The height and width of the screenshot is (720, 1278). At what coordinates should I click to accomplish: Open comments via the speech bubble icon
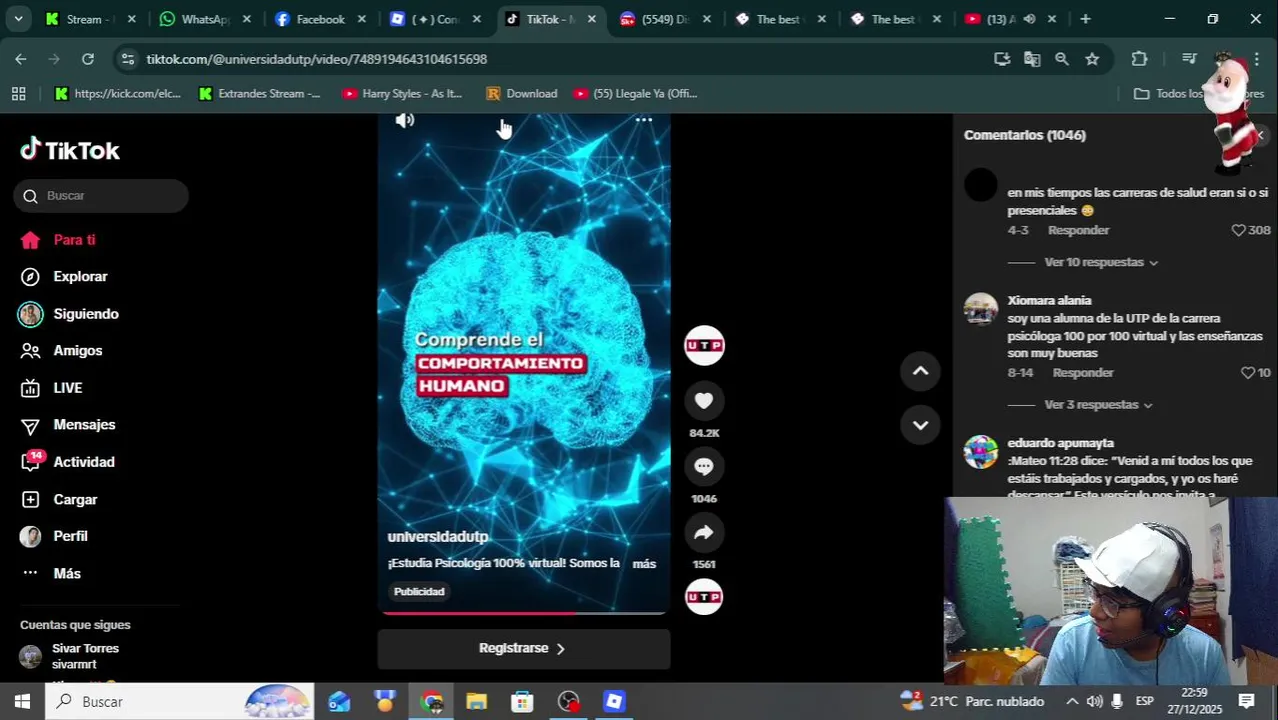(704, 466)
